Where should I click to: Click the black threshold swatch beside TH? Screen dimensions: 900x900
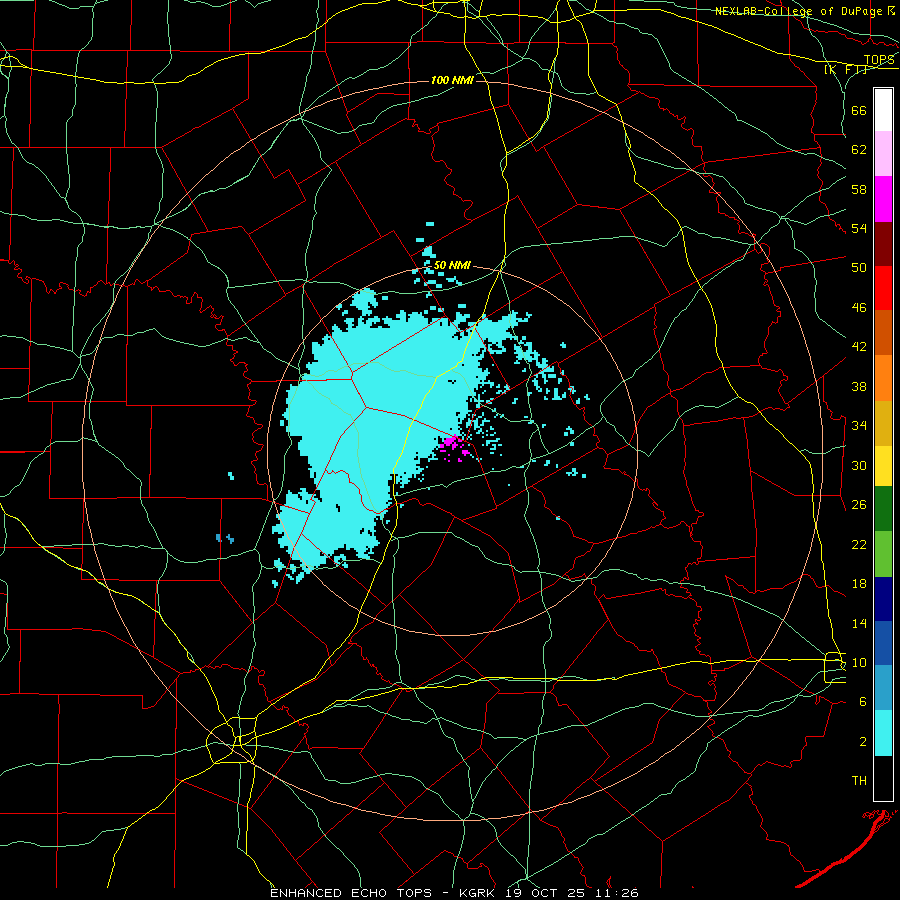coord(883,778)
